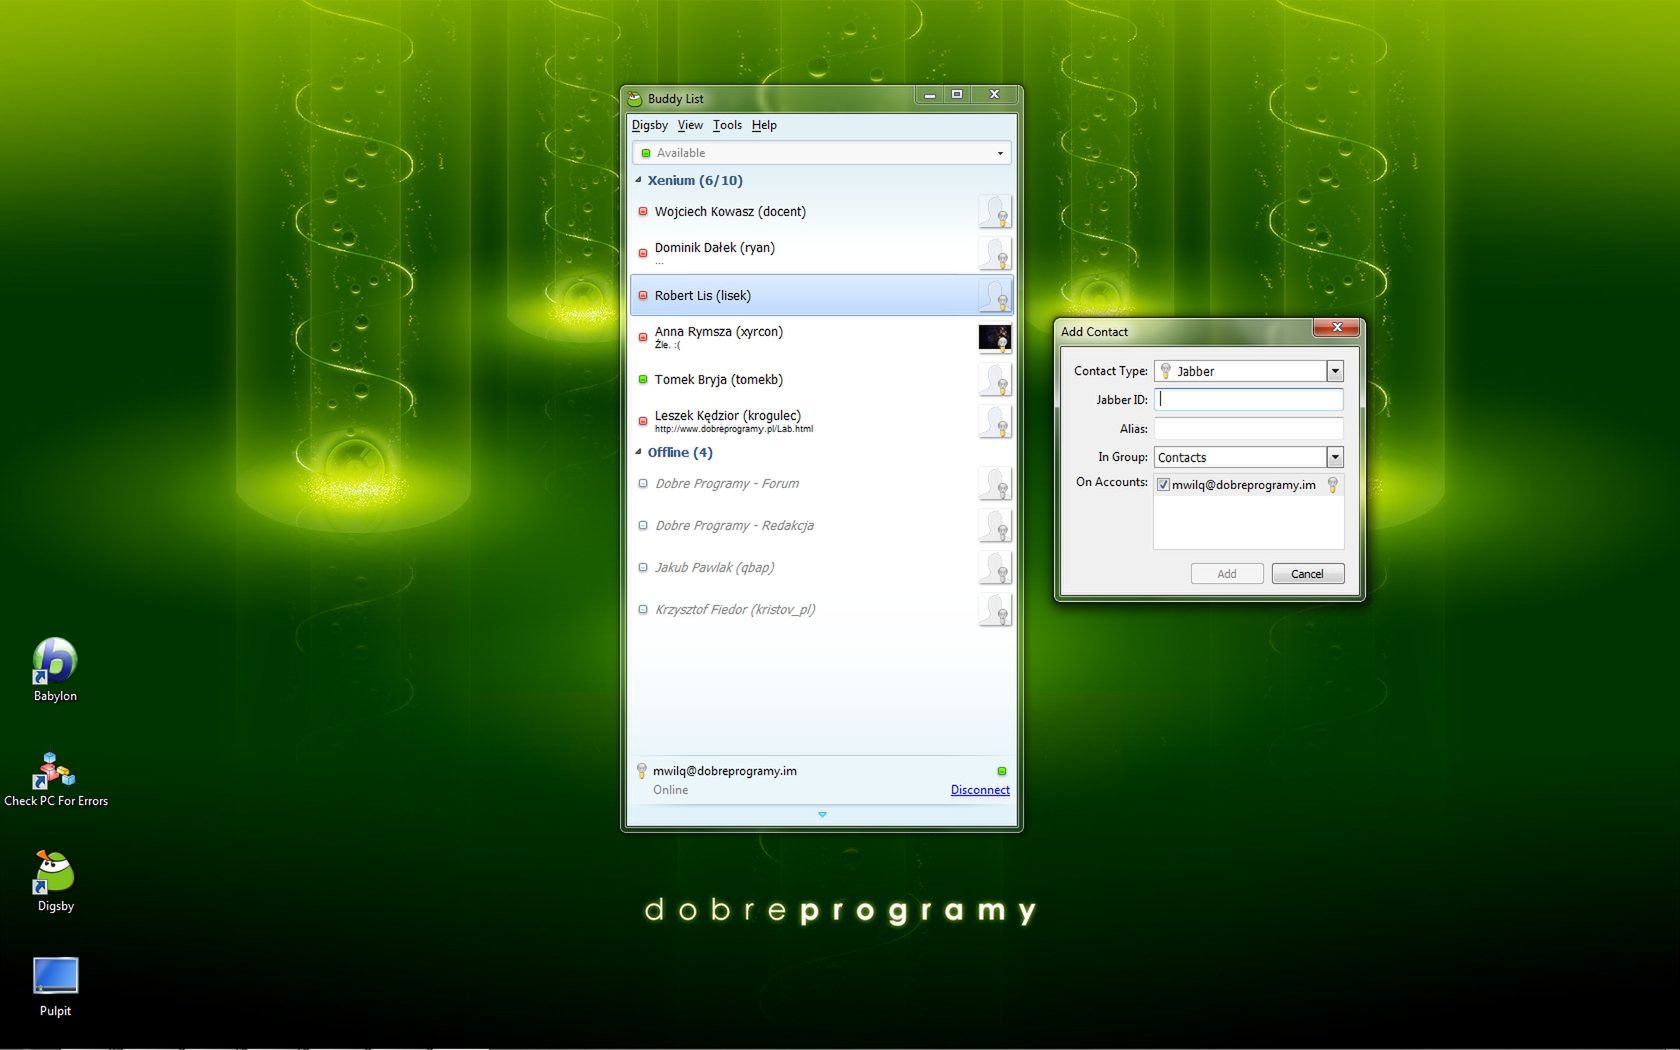Collapse the Xenium (6/10) group
The image size is (1680, 1050).
pyautogui.click(x=639, y=180)
